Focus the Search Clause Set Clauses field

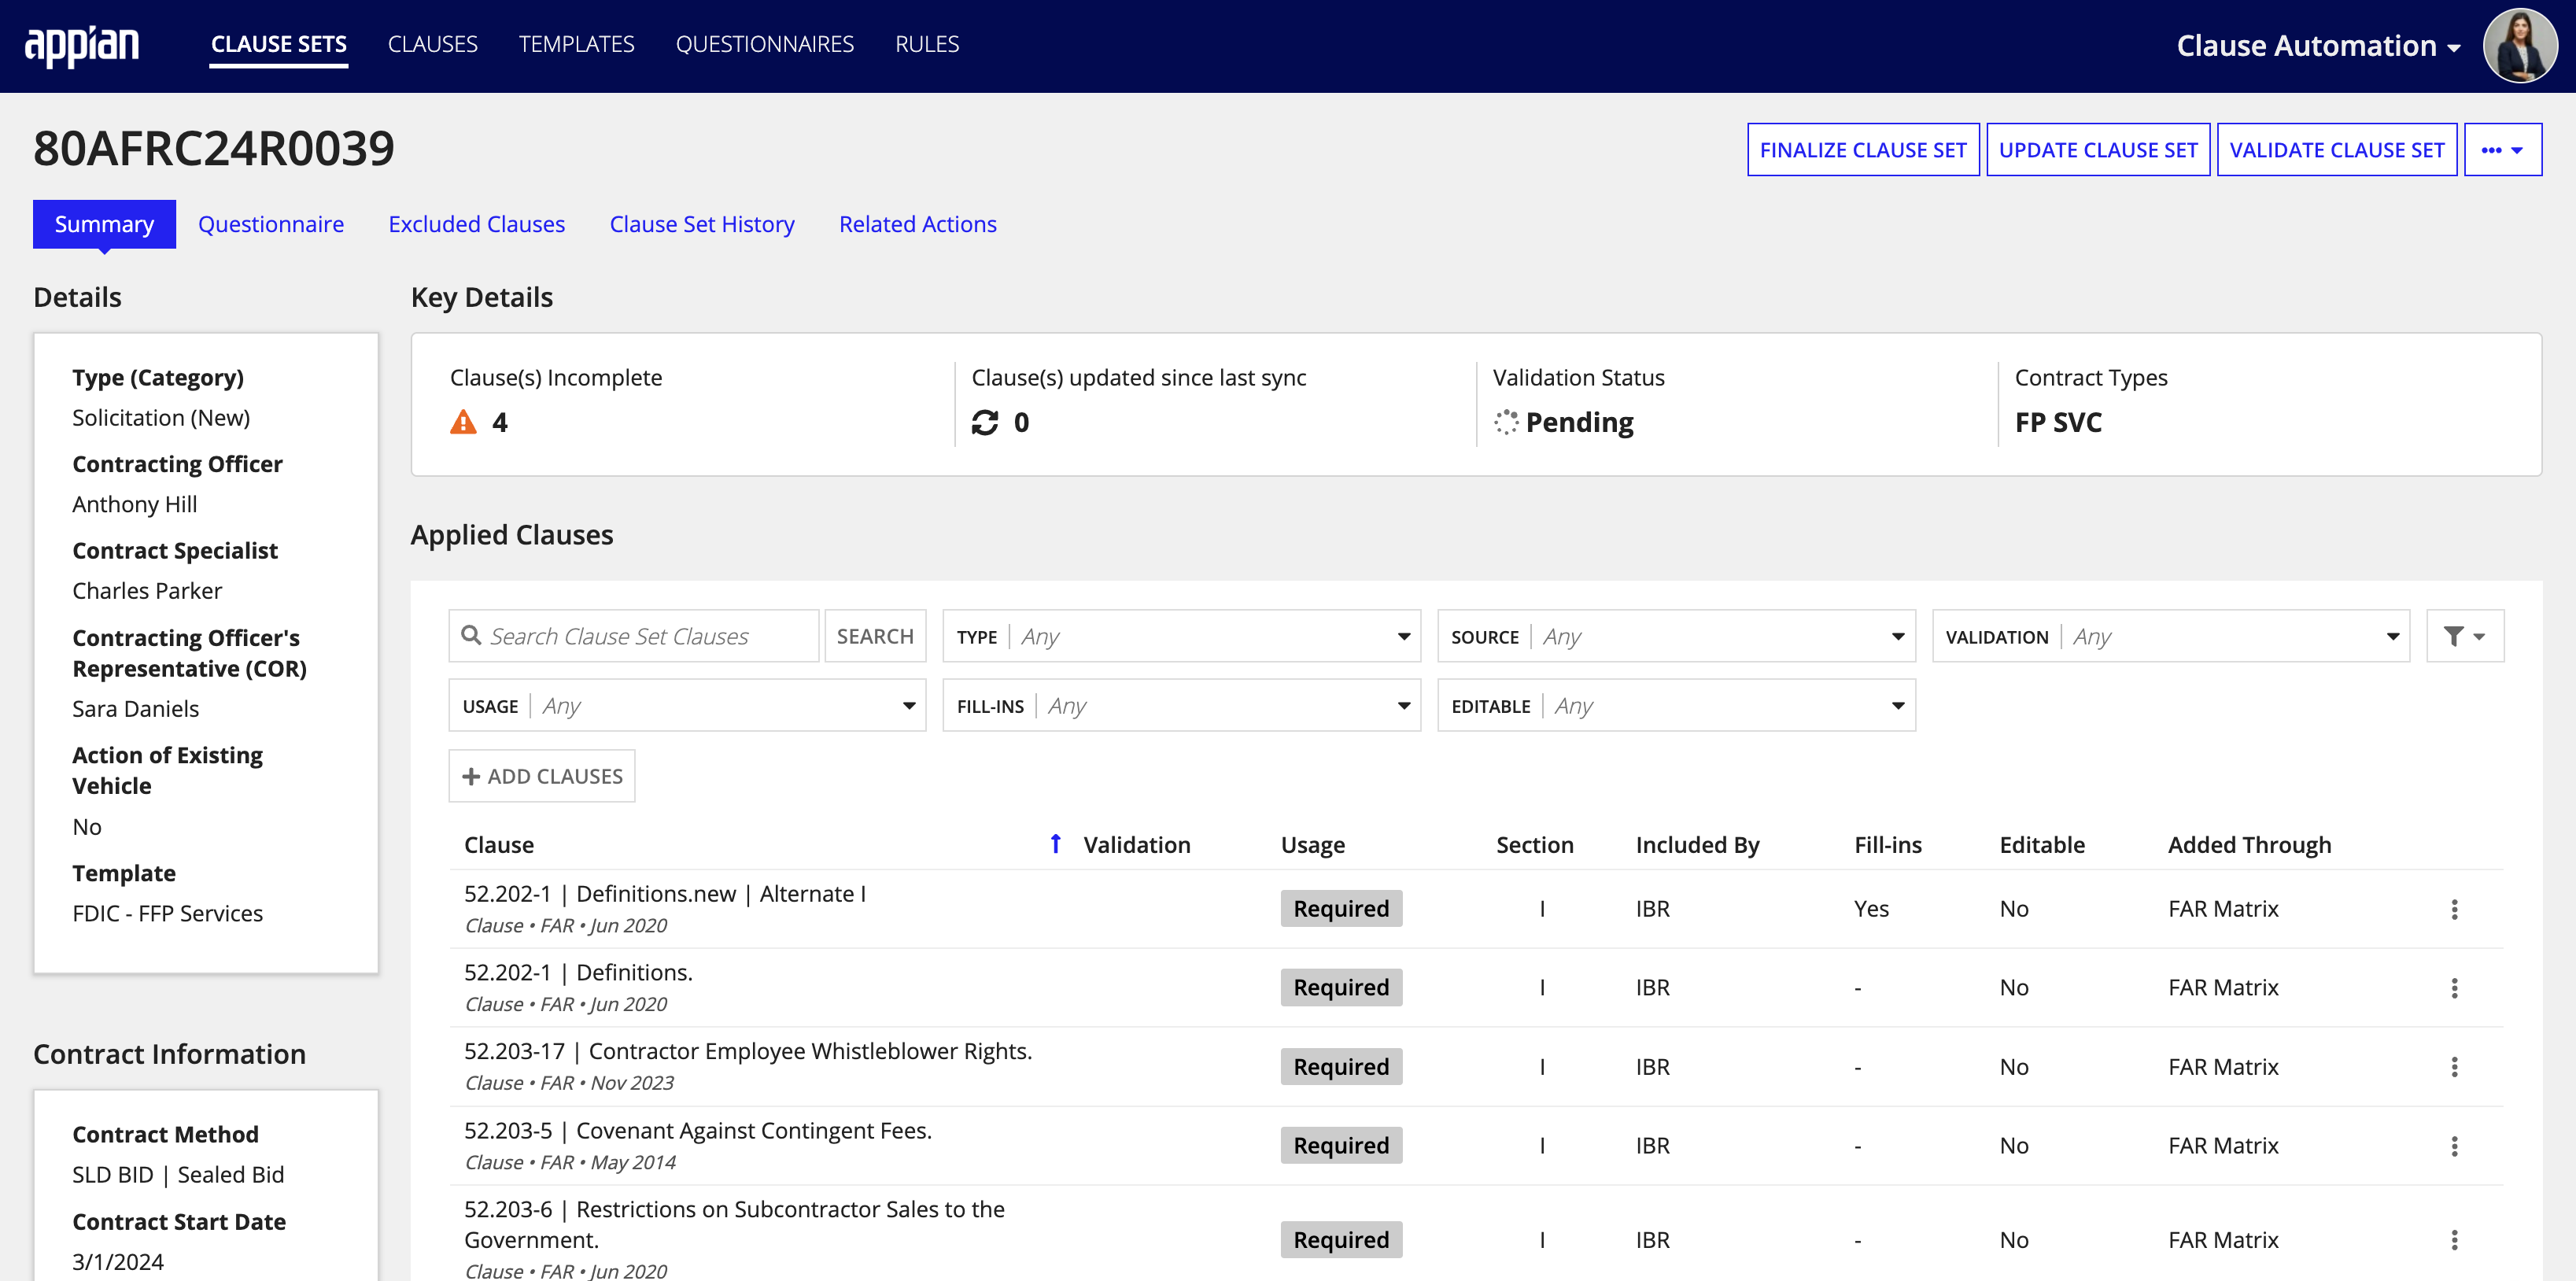point(634,636)
